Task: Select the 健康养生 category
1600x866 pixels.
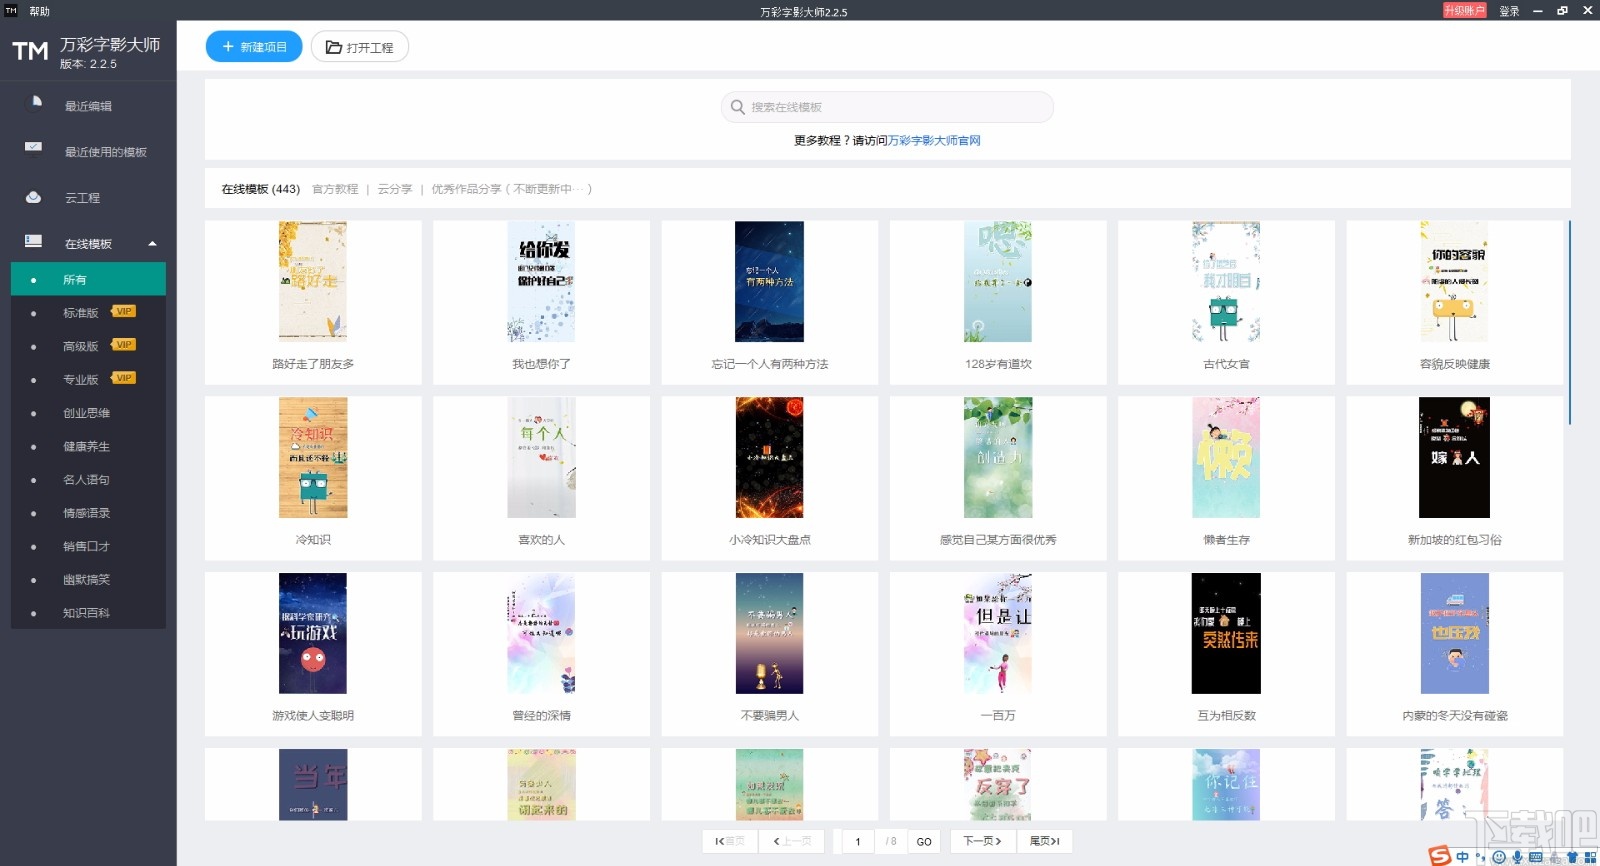Action: 88,446
